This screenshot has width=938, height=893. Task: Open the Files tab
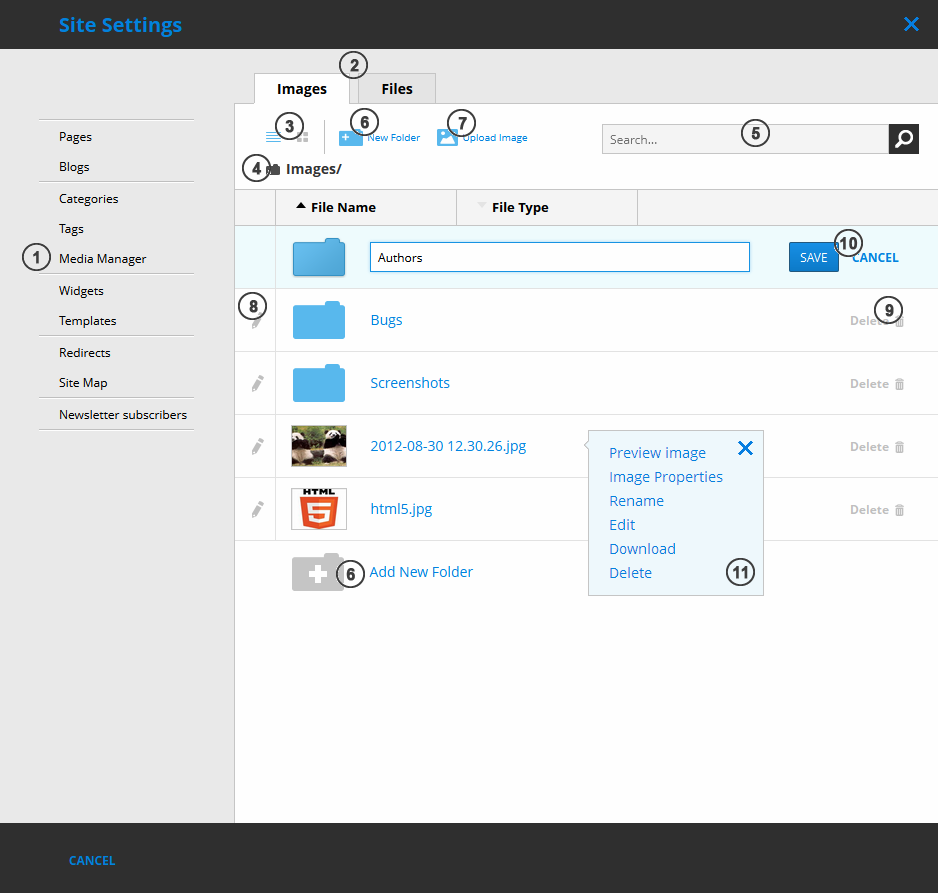397,89
